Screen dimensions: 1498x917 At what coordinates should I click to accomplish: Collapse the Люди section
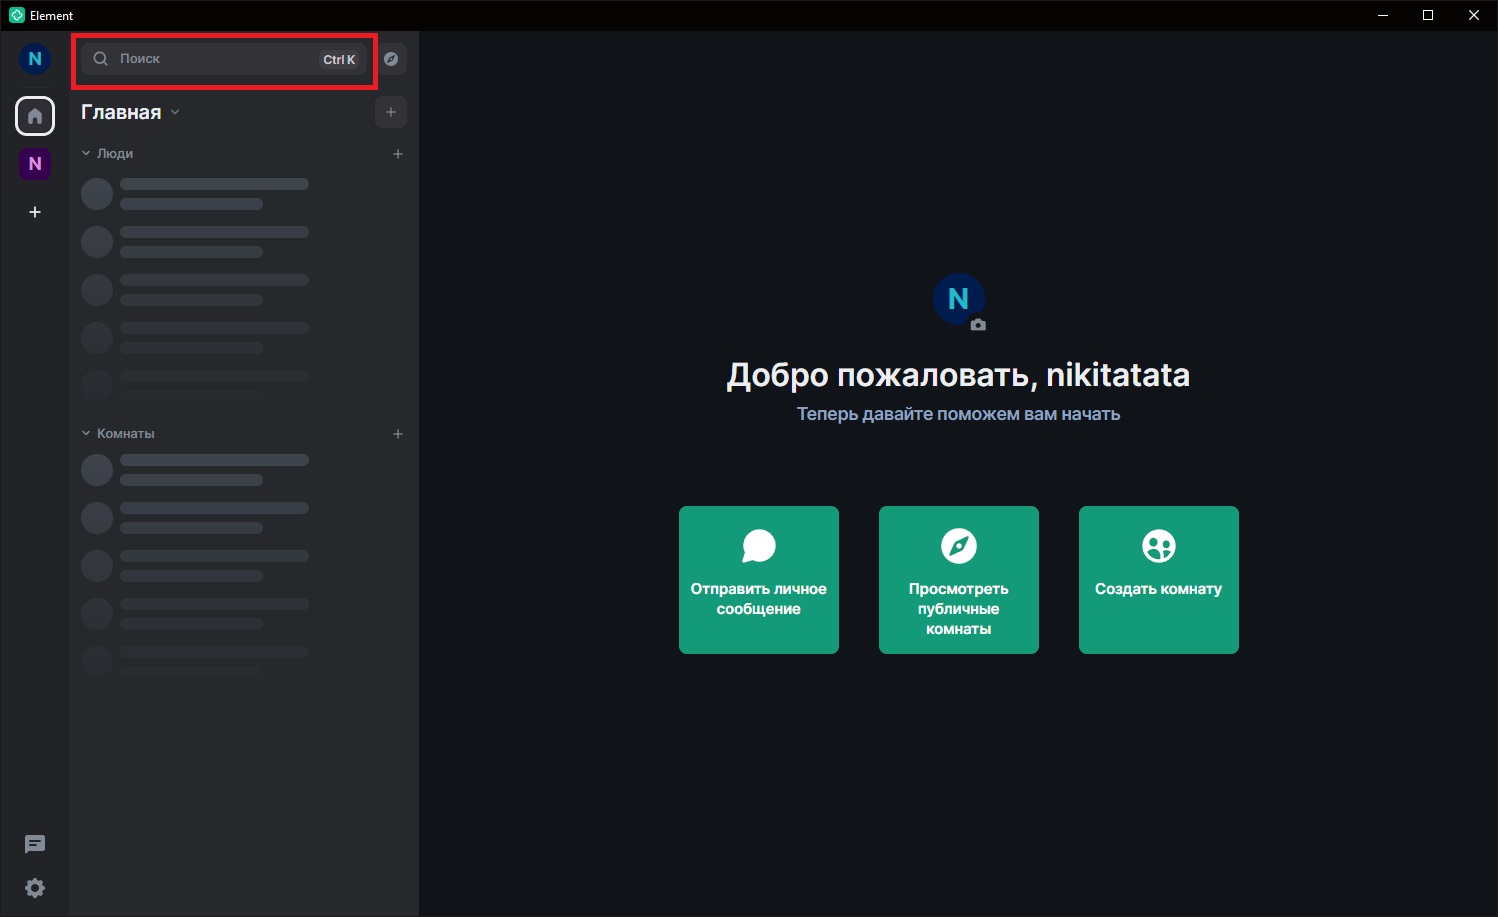click(x=107, y=154)
